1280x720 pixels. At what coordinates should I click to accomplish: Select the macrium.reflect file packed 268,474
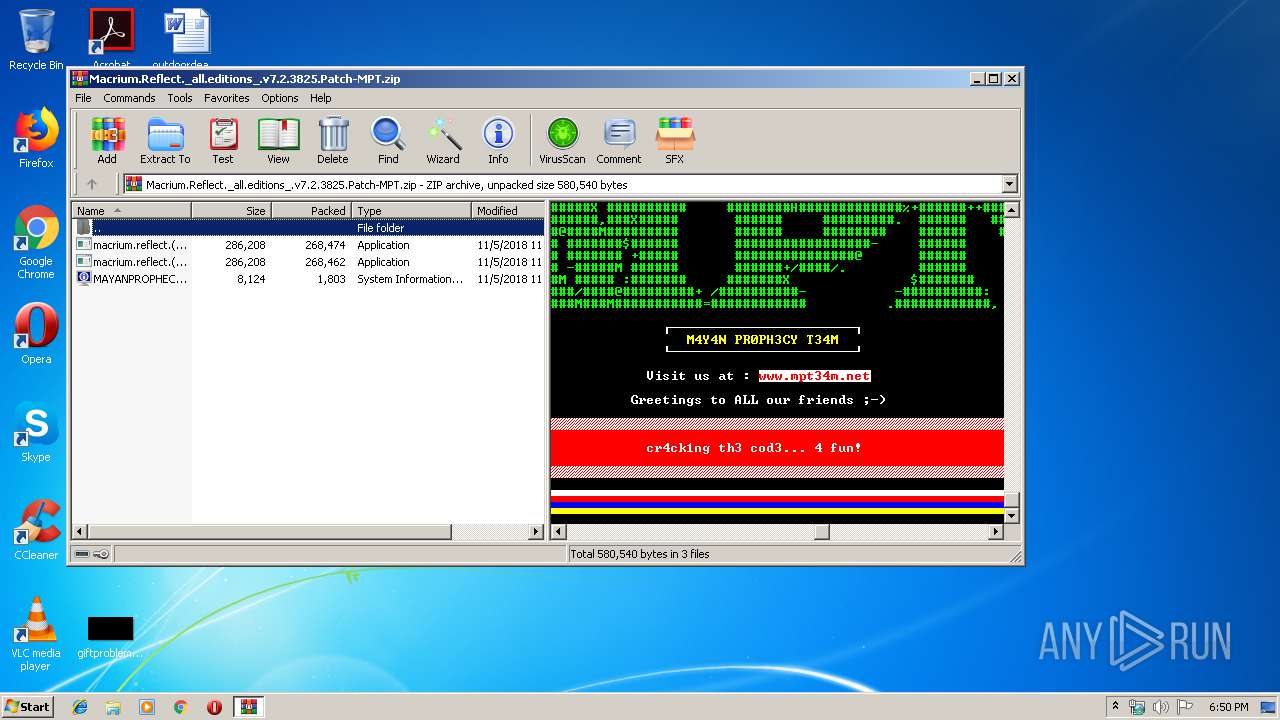pyautogui.click(x=308, y=245)
